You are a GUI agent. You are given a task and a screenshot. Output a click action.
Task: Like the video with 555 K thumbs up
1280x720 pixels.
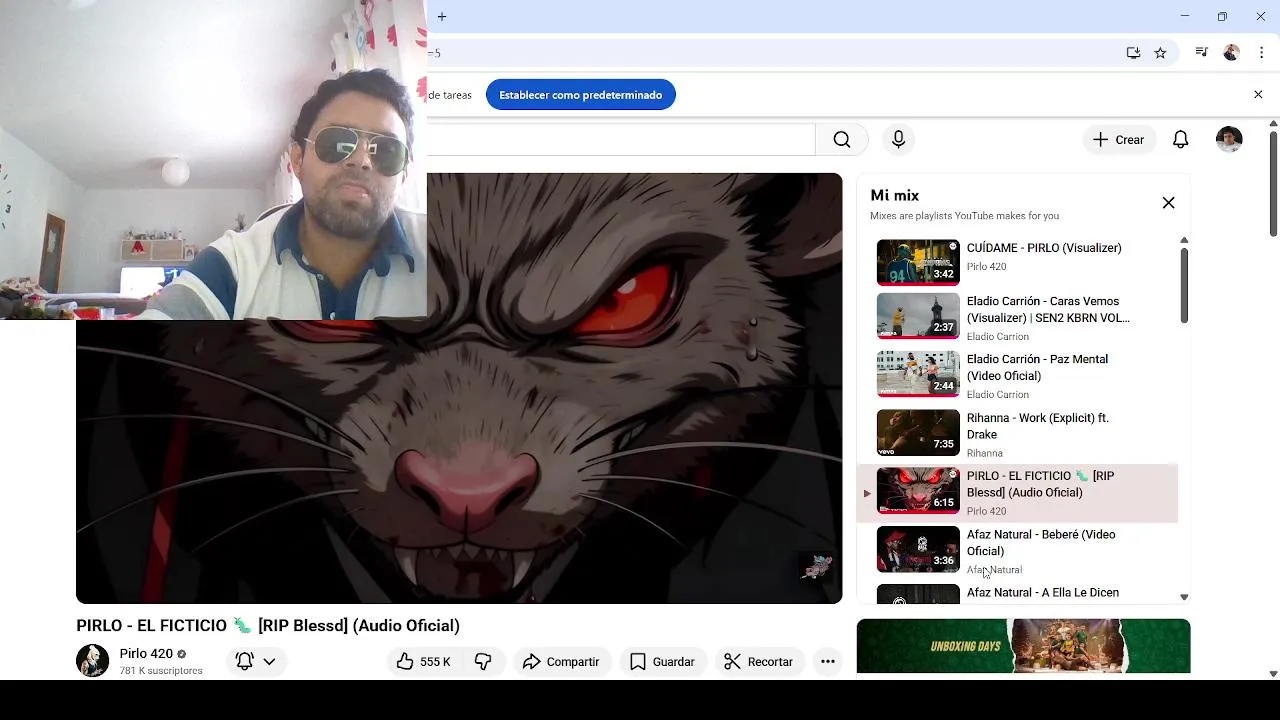[424, 661]
